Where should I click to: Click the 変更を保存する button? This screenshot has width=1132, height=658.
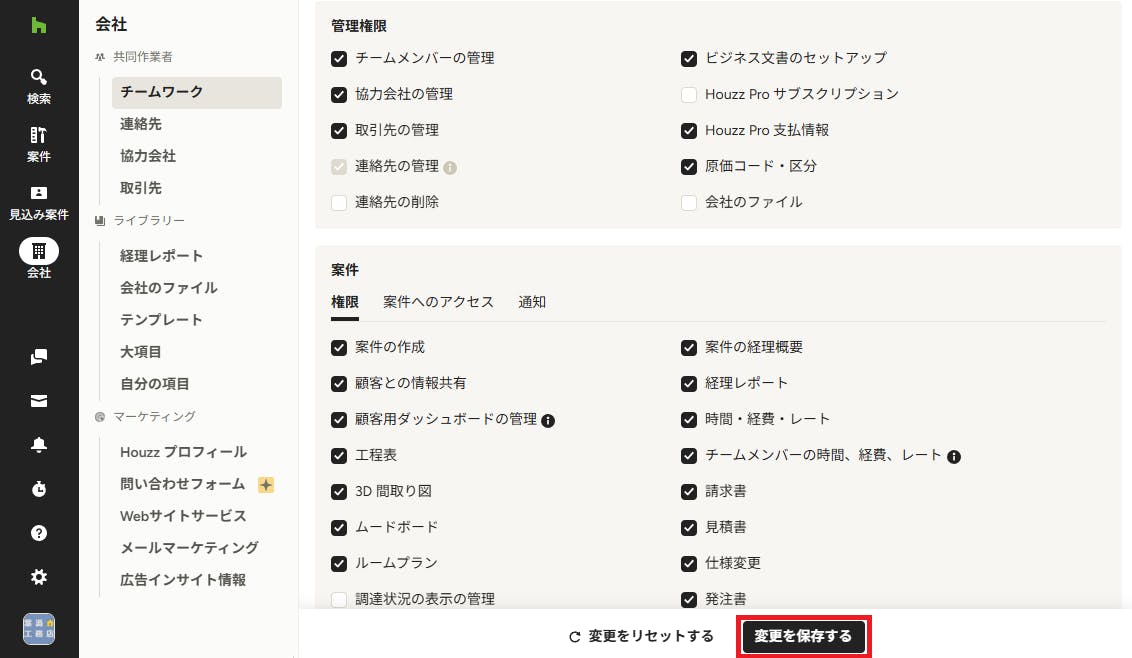(803, 636)
